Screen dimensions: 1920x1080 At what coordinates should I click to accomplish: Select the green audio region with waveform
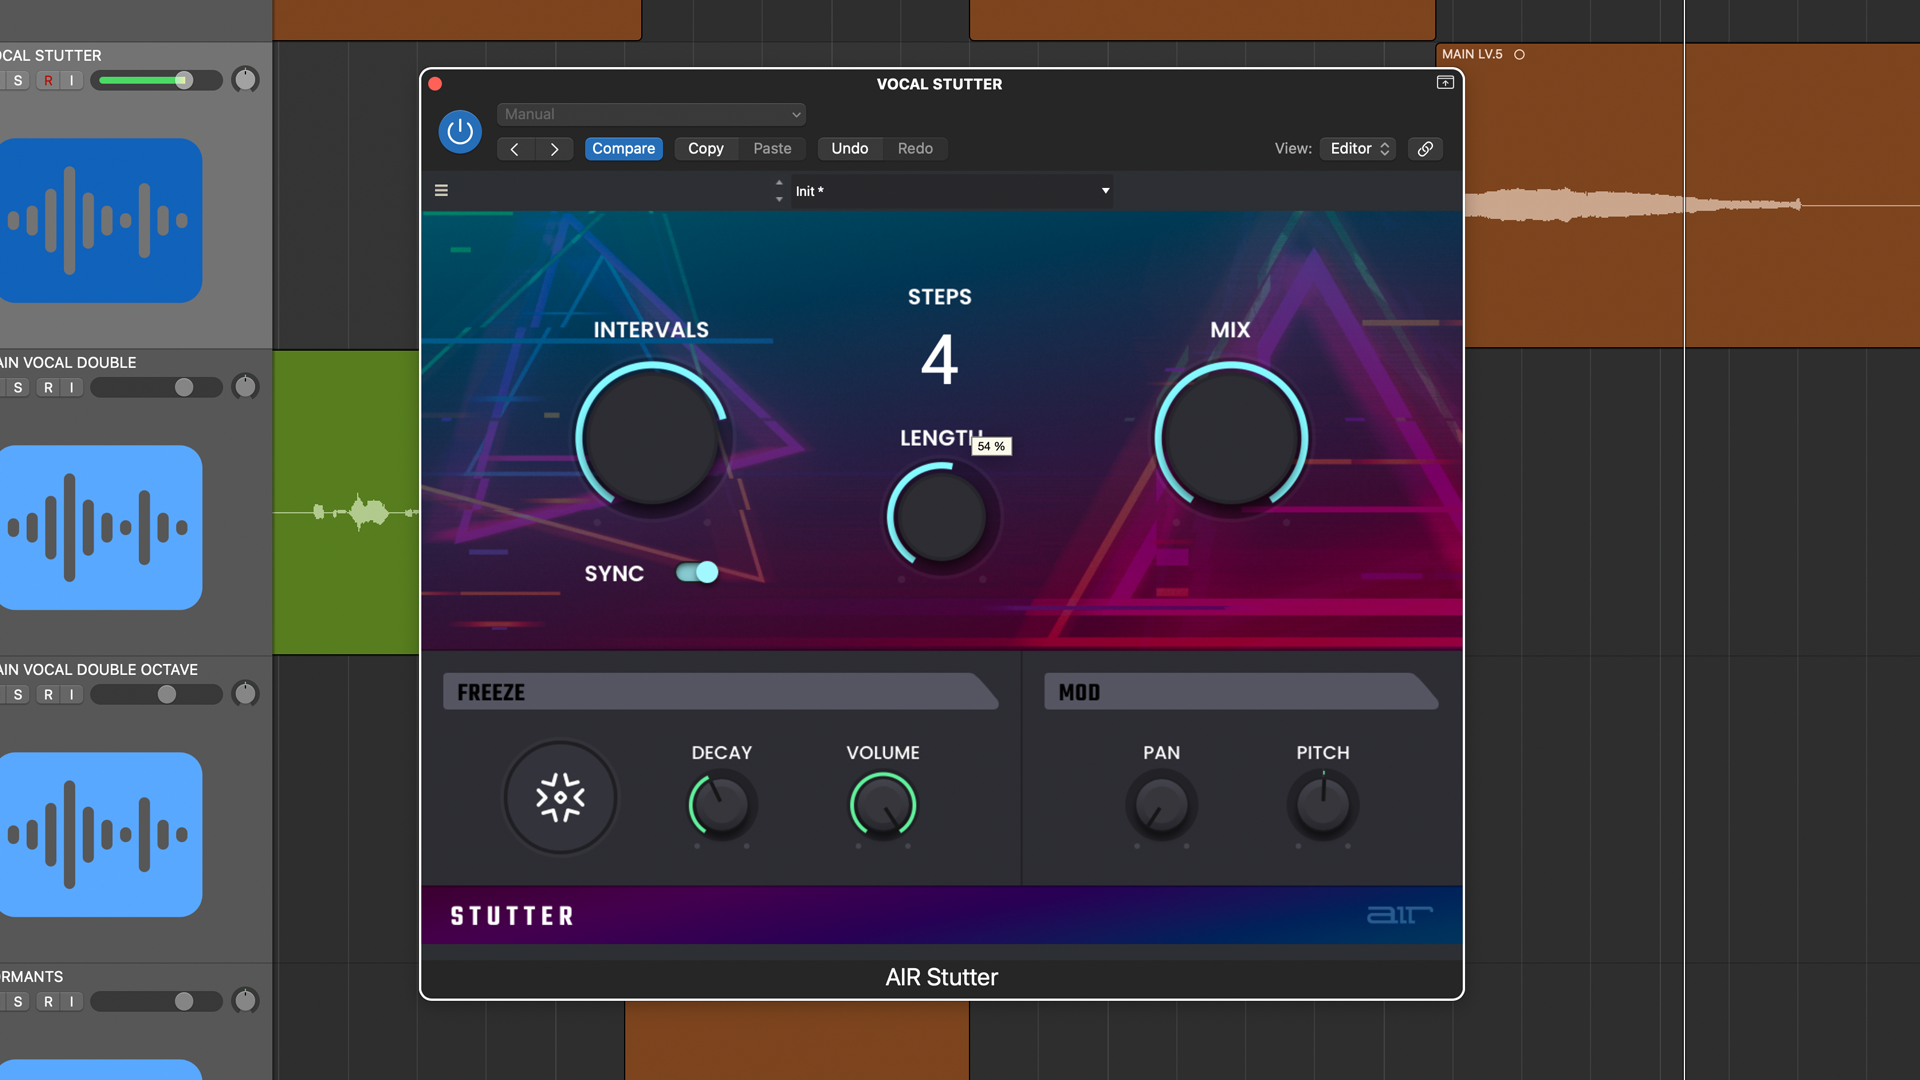point(346,503)
